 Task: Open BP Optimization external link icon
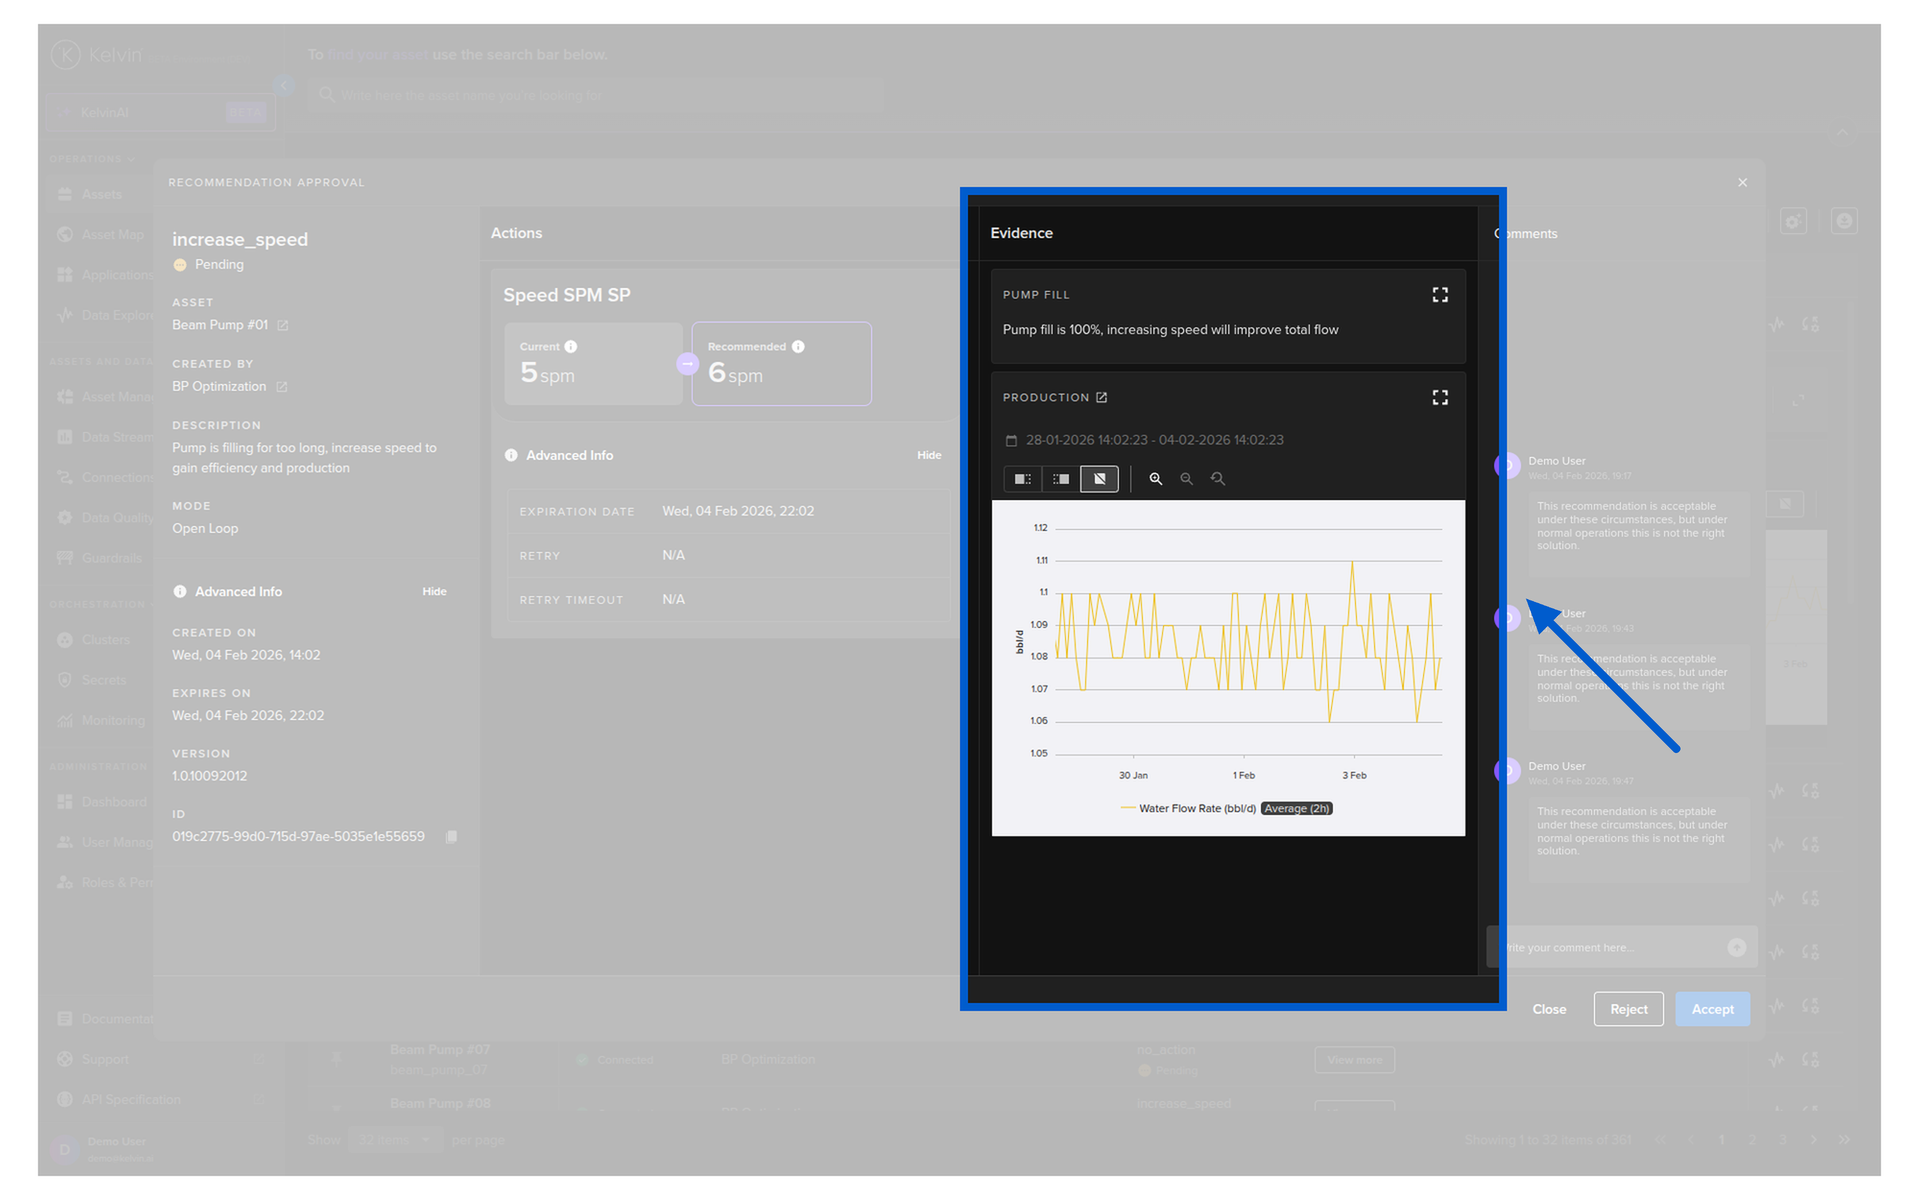coord(281,387)
